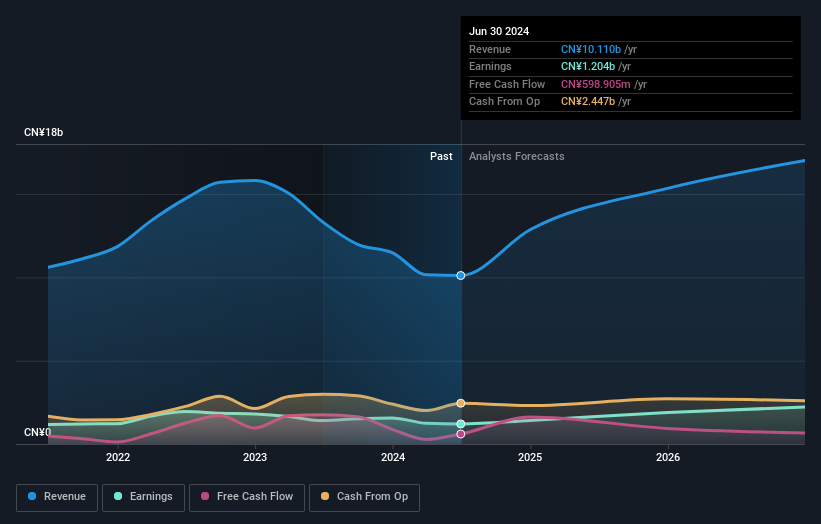
Task: Toggle the Earnings legend button
Action: coord(143,497)
